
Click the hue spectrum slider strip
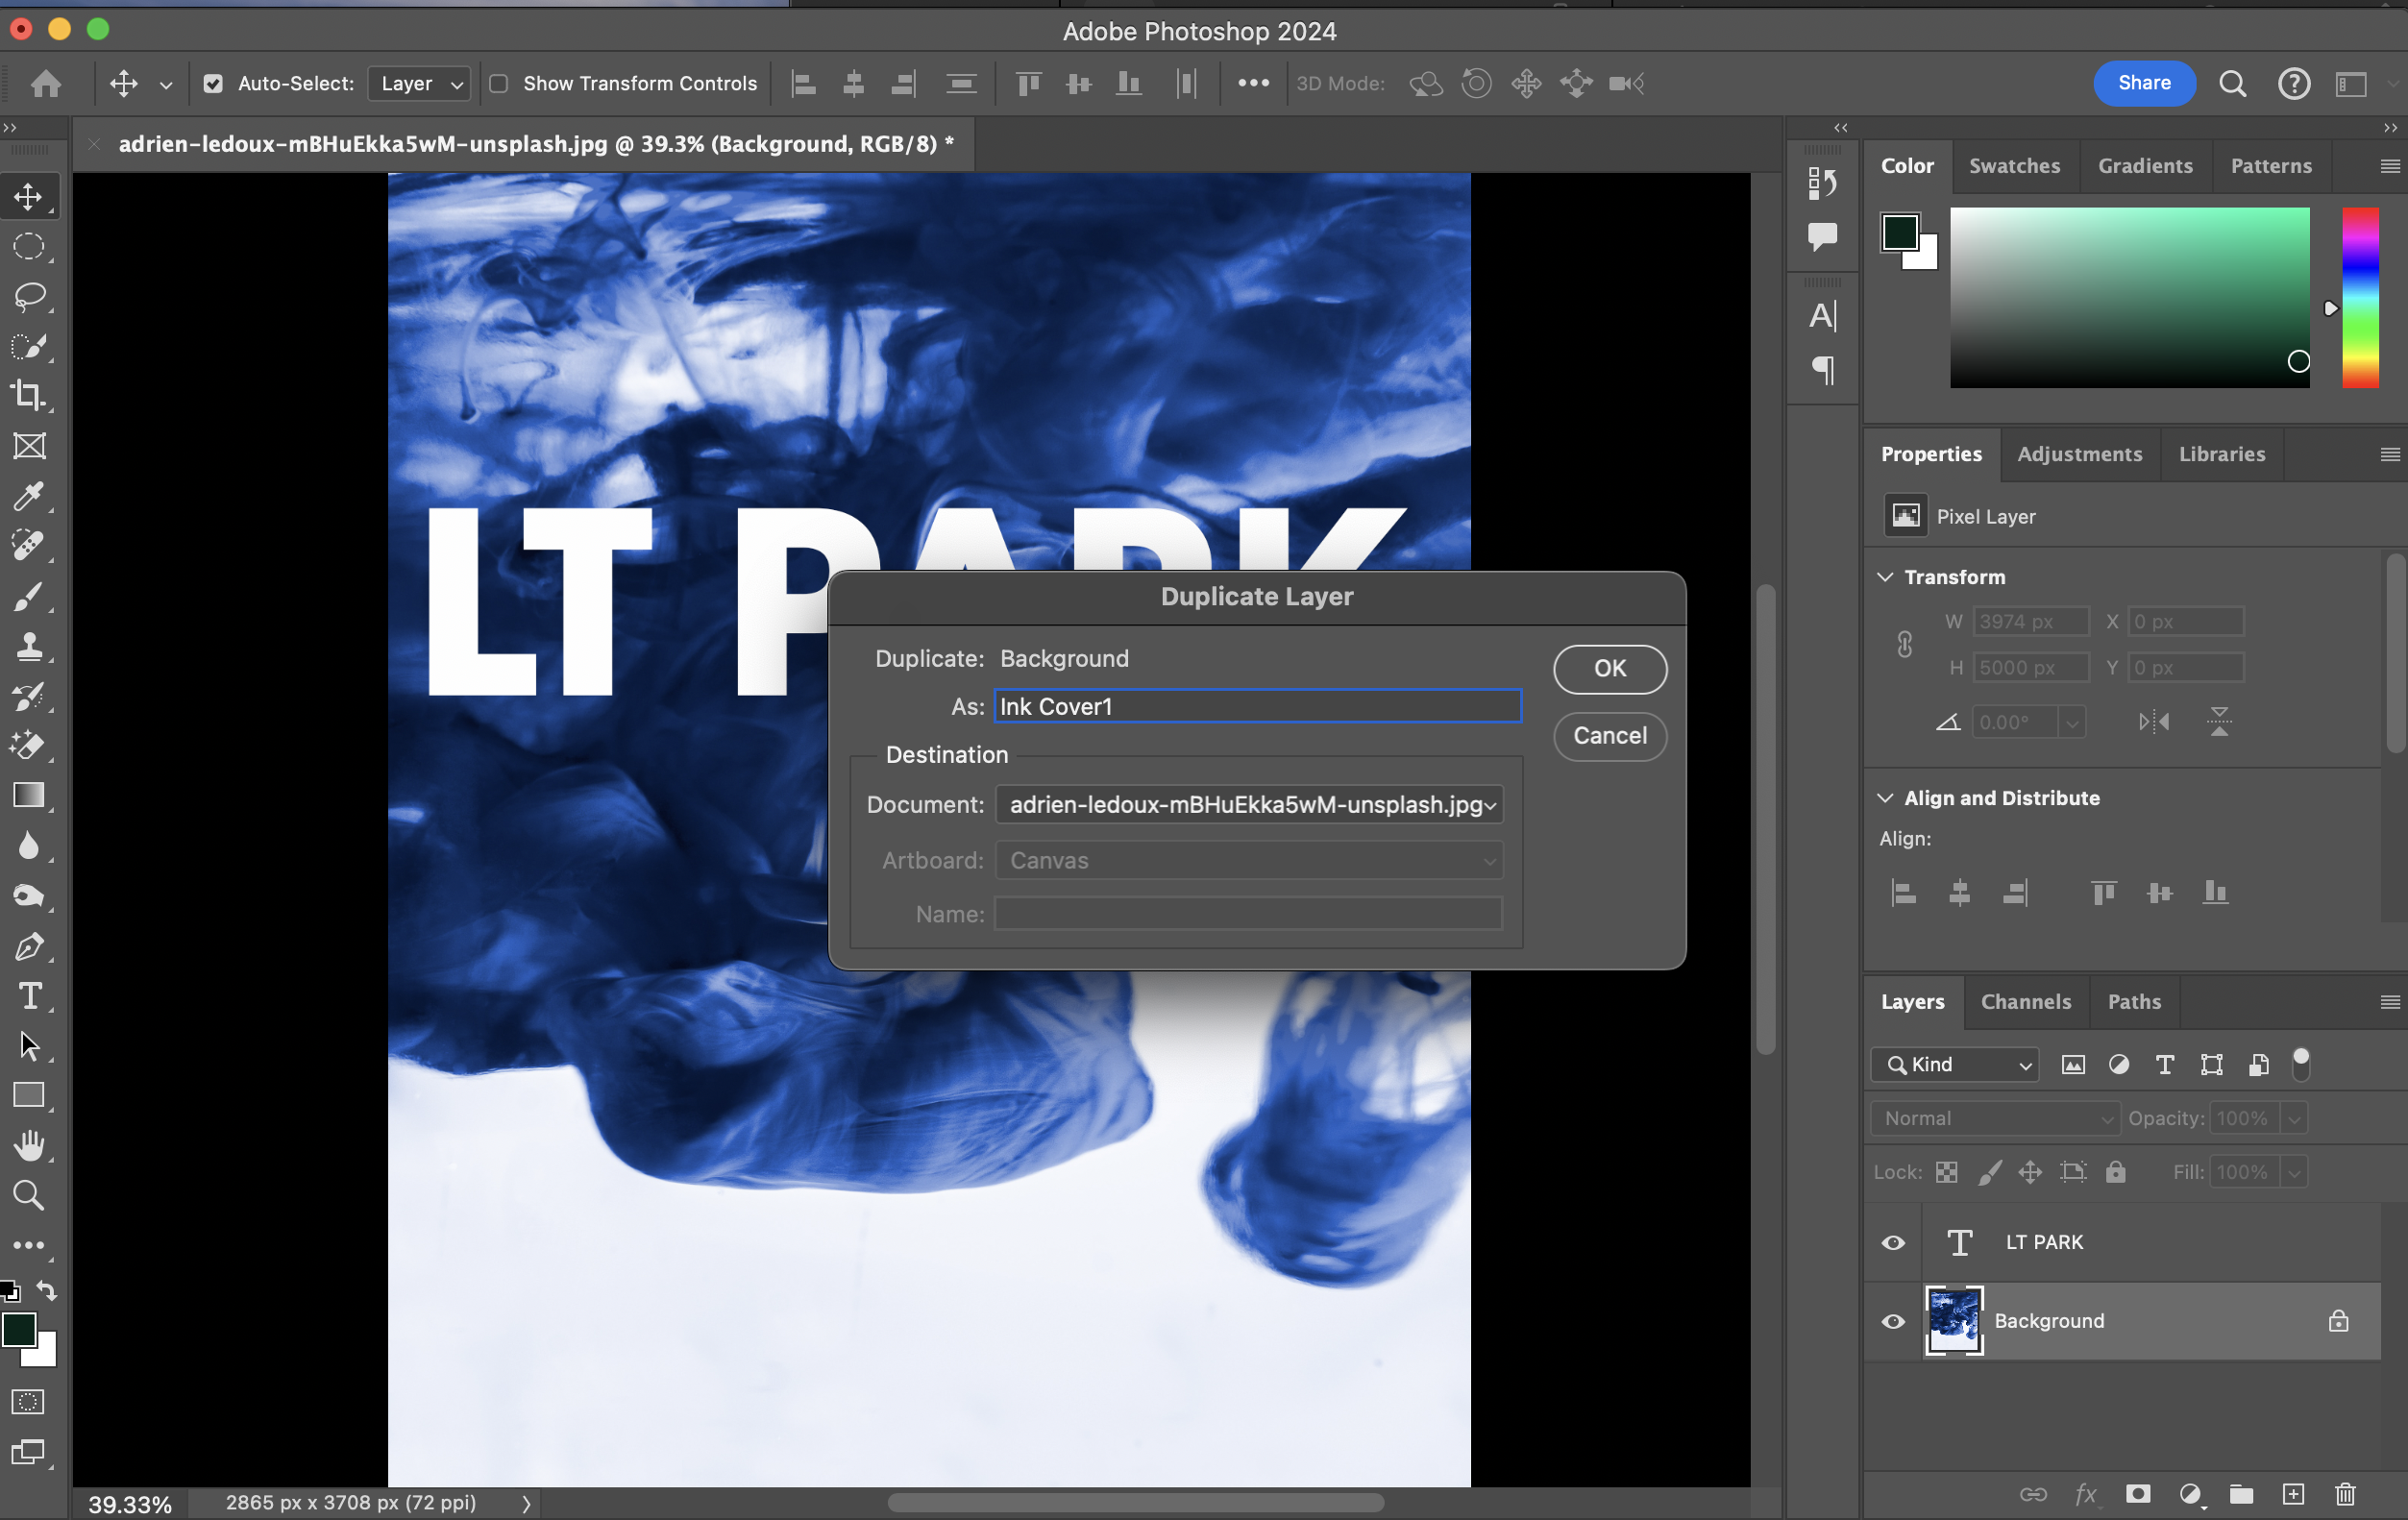point(2359,297)
